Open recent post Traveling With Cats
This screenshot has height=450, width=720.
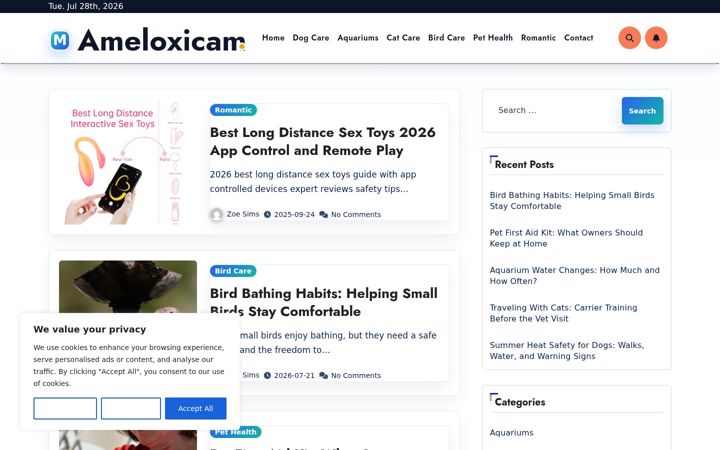pos(563,313)
